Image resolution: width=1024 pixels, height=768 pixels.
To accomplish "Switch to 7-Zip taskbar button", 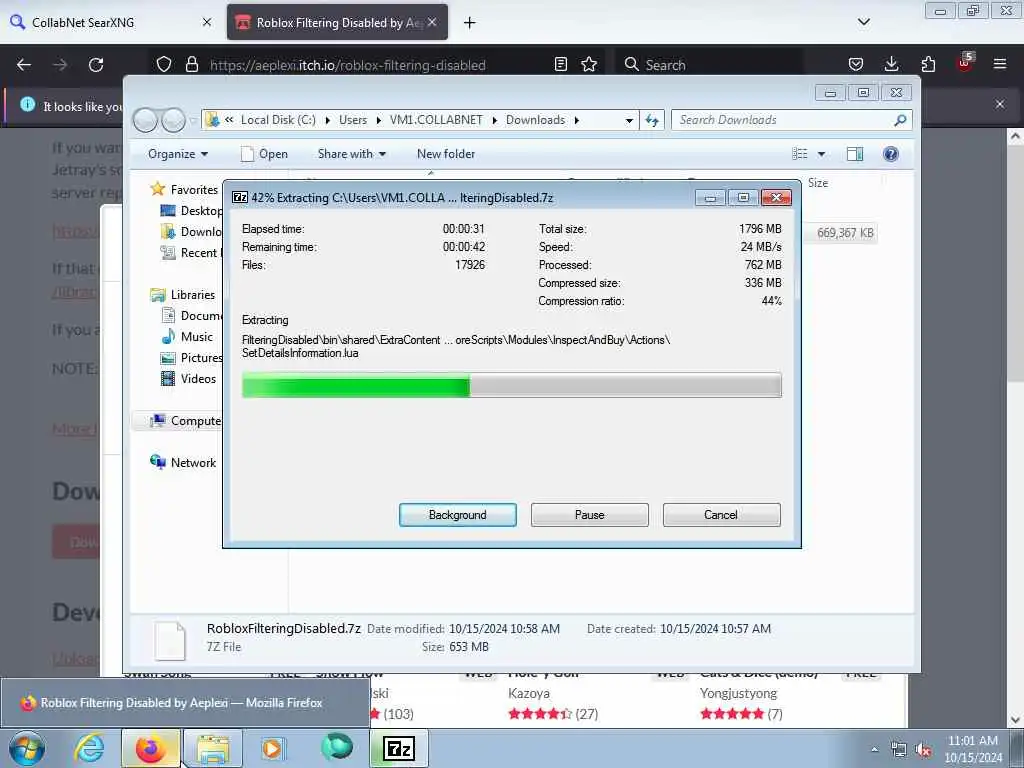I will 399,748.
